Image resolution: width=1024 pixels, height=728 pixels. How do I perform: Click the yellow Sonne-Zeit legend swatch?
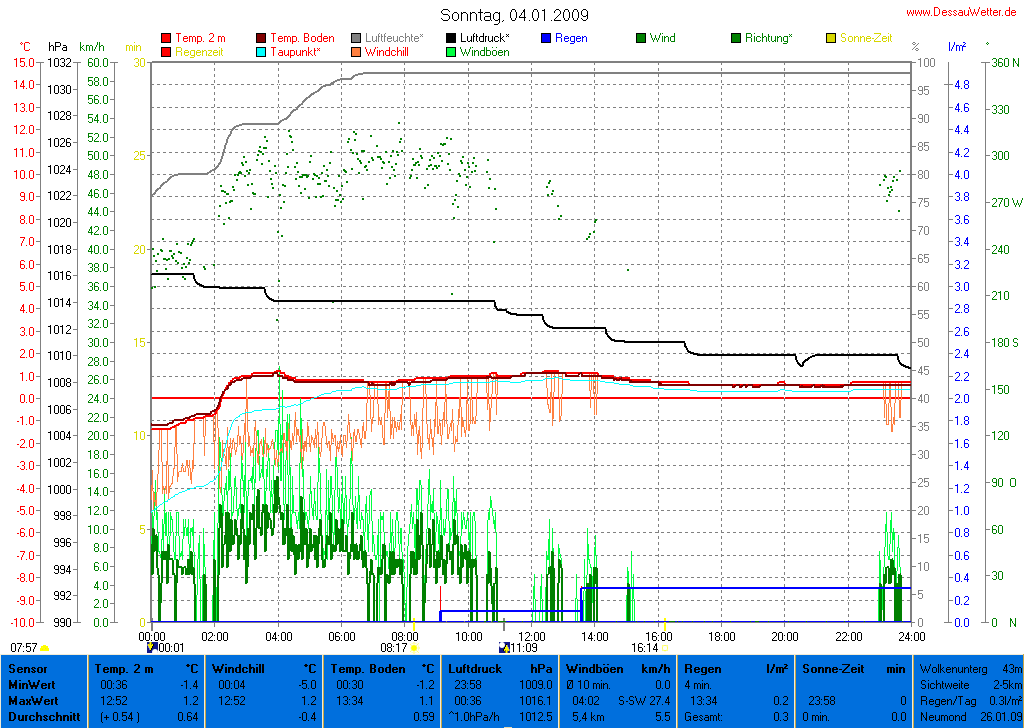pyautogui.click(x=831, y=39)
